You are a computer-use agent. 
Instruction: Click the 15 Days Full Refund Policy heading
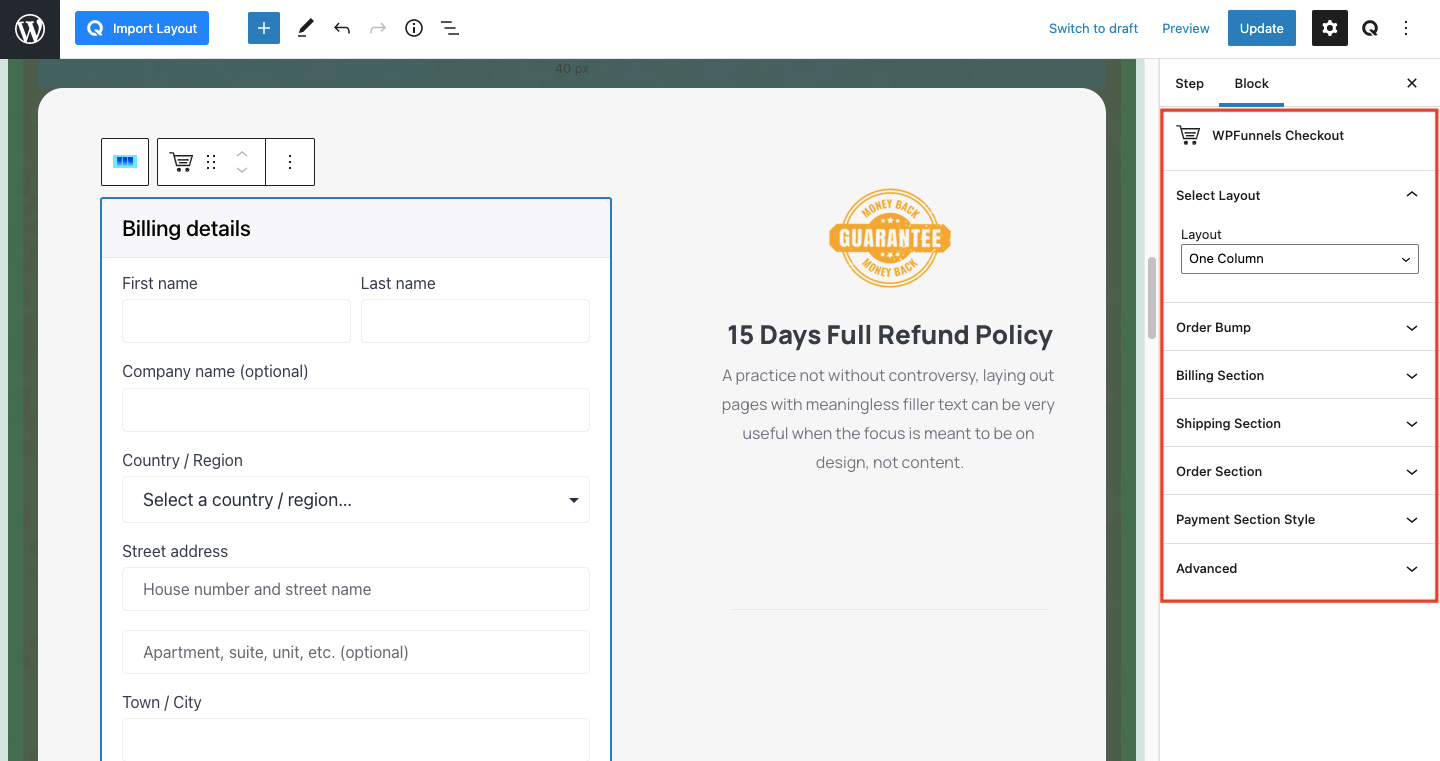pos(890,335)
